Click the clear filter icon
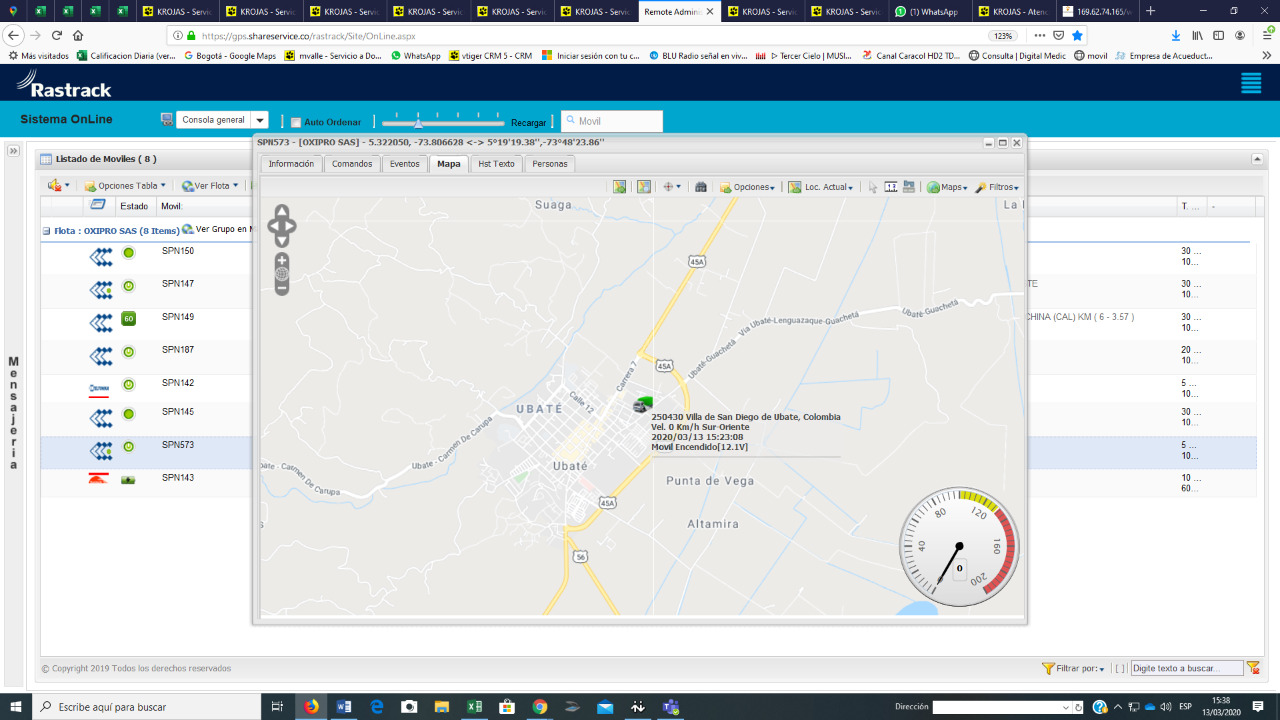1280x720 pixels. click(x=1253, y=668)
